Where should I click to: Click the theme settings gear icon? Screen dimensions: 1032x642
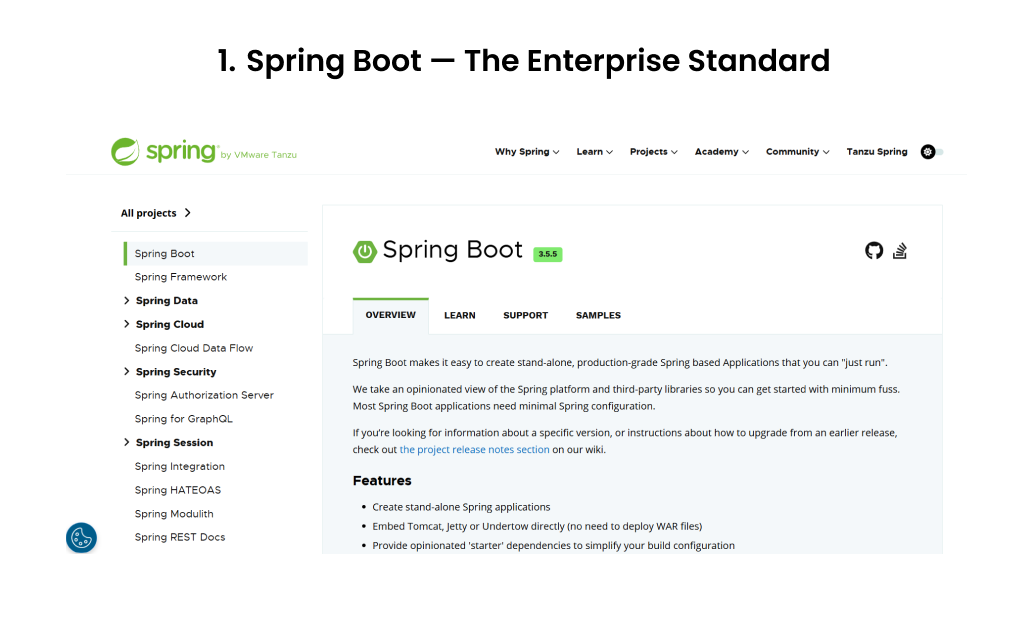click(x=928, y=151)
